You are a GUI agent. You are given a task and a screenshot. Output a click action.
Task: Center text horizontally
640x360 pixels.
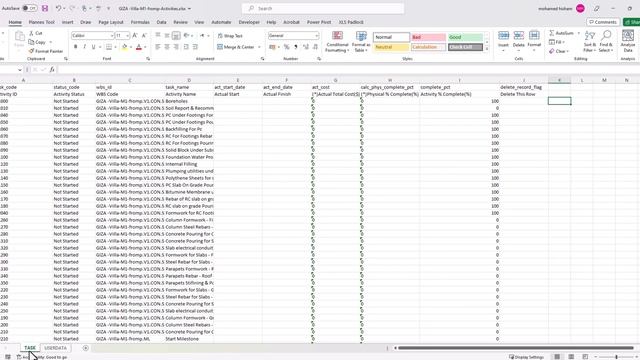[x=167, y=47]
